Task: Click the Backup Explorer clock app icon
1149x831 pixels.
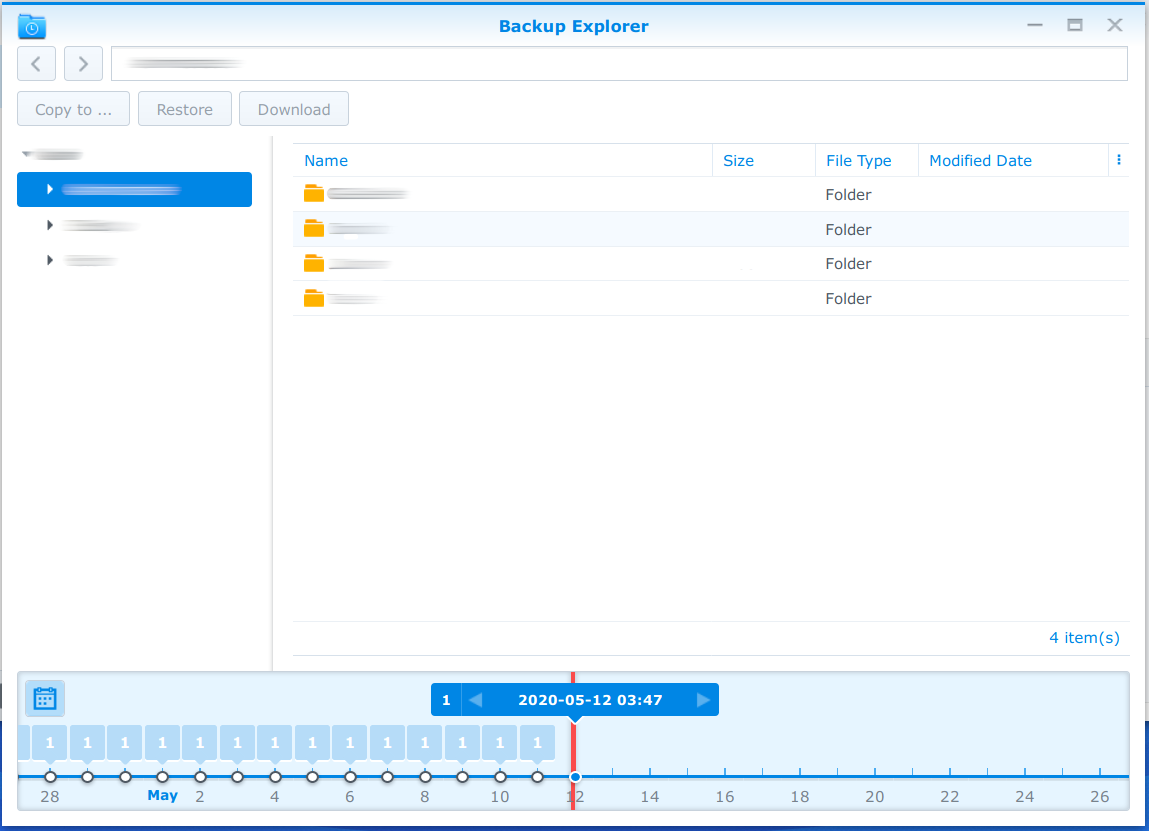Action: [x=30, y=26]
